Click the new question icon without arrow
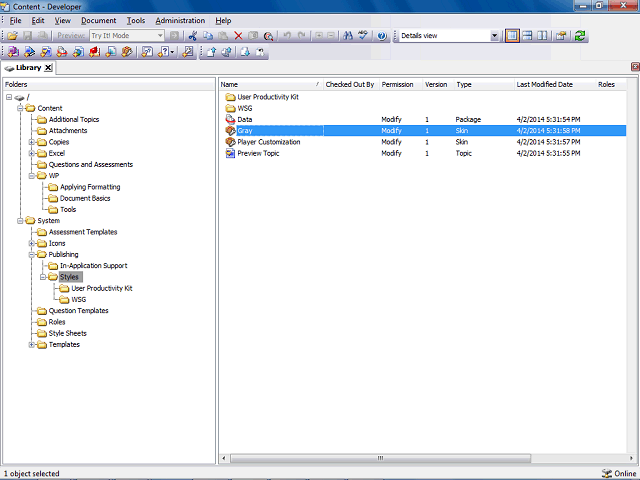The image size is (640, 480). click(147, 52)
